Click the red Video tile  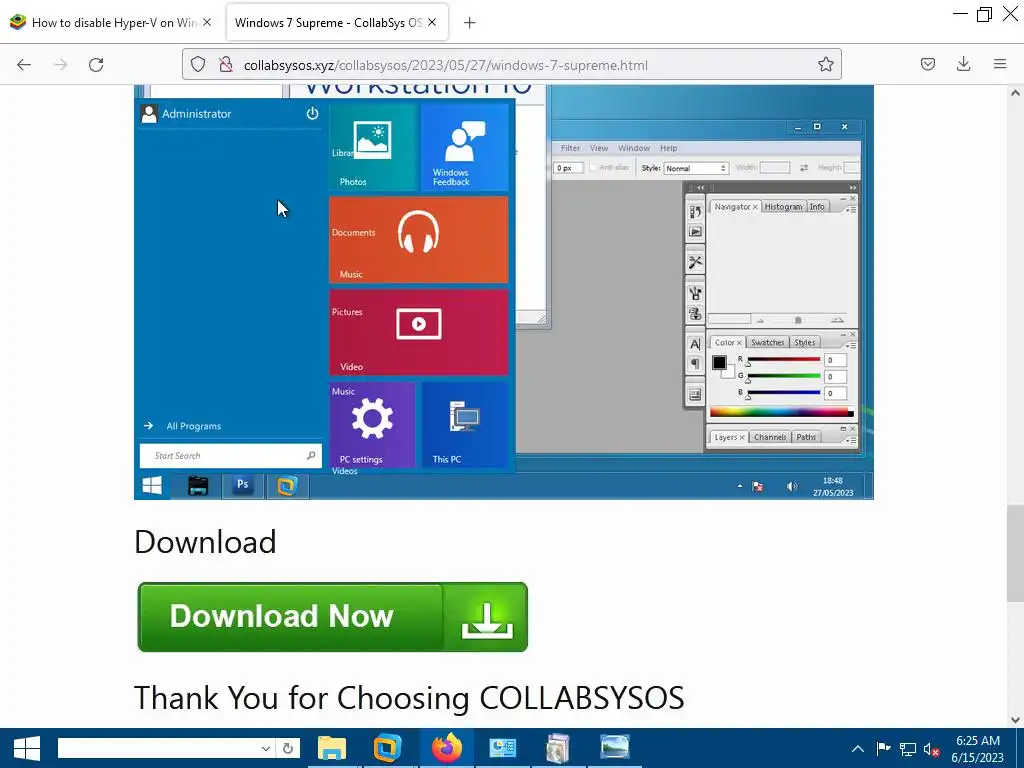click(419, 332)
